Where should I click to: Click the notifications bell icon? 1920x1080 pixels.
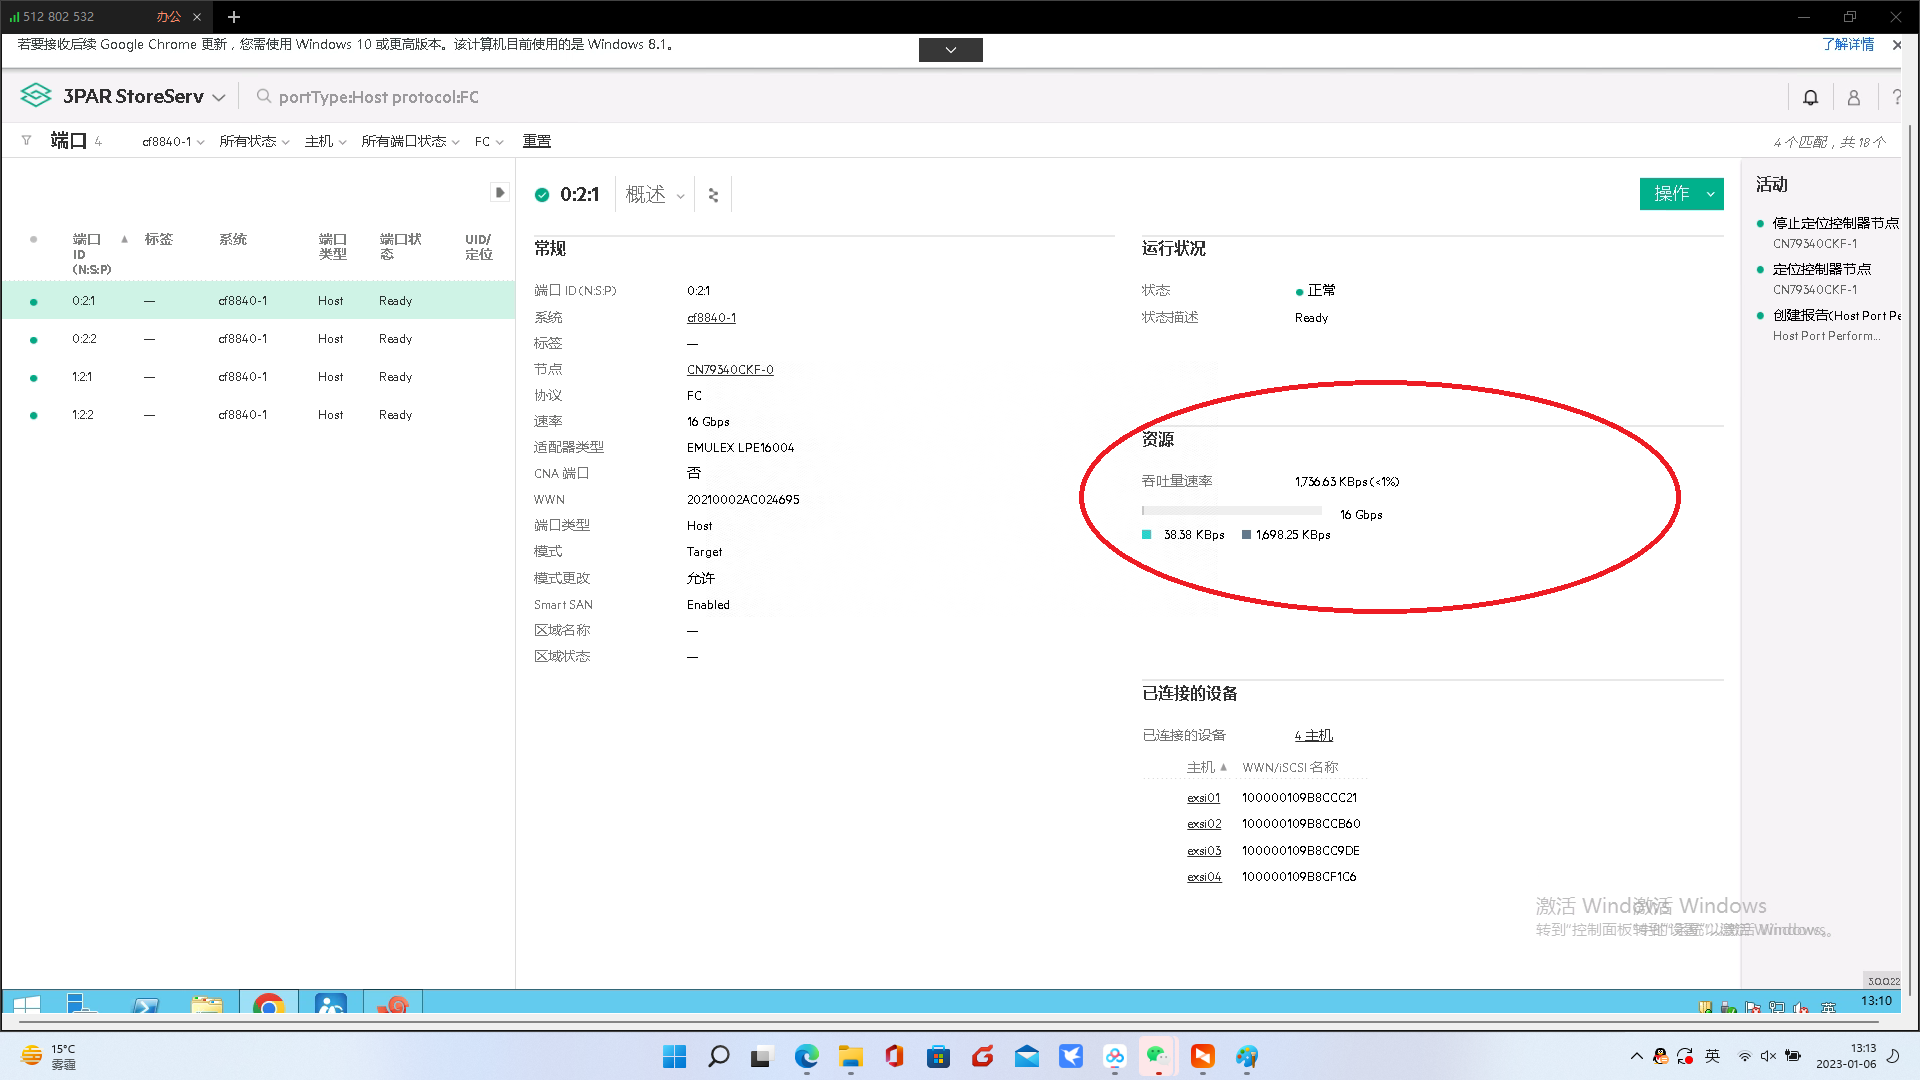(1810, 97)
